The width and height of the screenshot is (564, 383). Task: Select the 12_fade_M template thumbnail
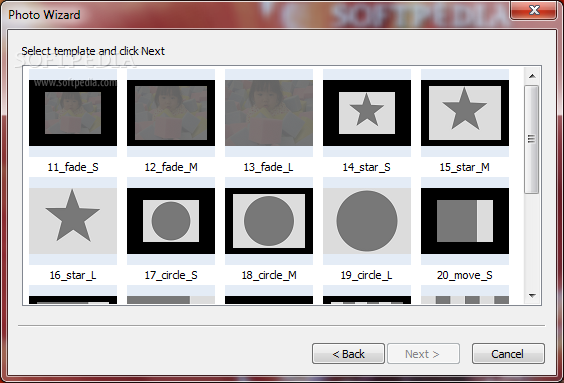(171, 113)
